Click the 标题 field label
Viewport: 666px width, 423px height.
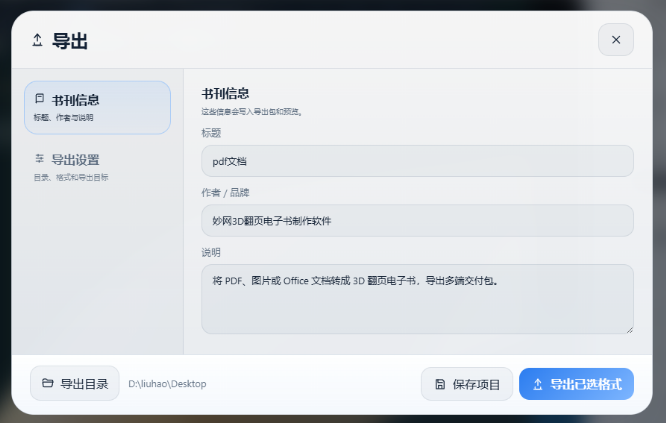(x=211, y=133)
